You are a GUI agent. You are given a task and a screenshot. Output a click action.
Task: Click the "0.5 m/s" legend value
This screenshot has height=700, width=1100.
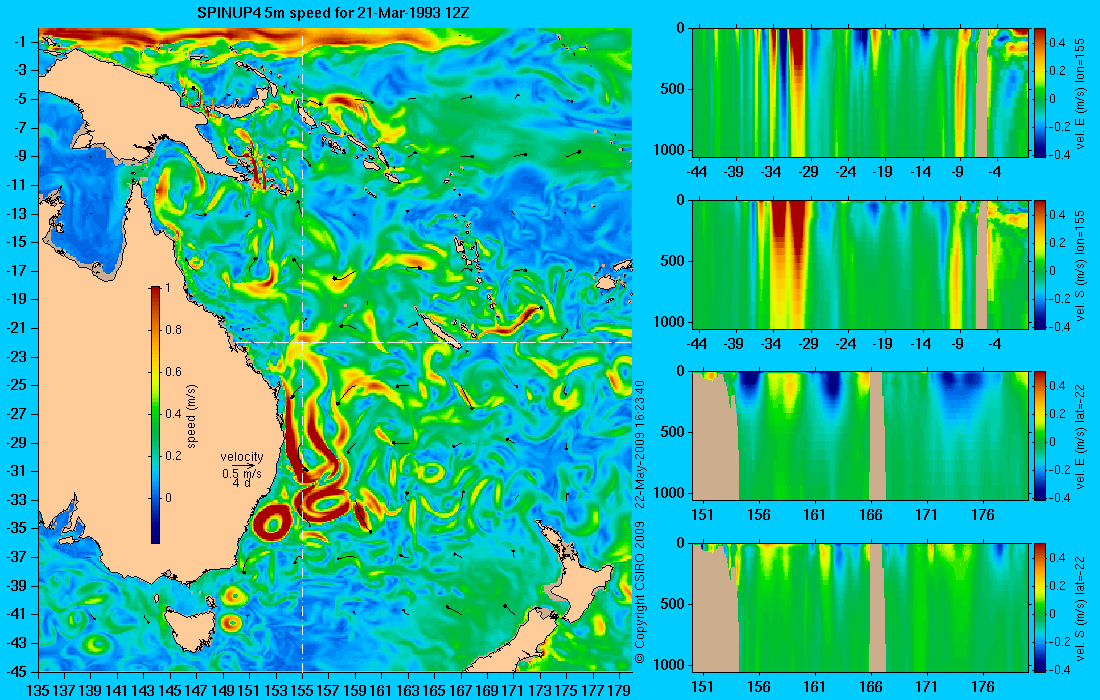coord(242,474)
